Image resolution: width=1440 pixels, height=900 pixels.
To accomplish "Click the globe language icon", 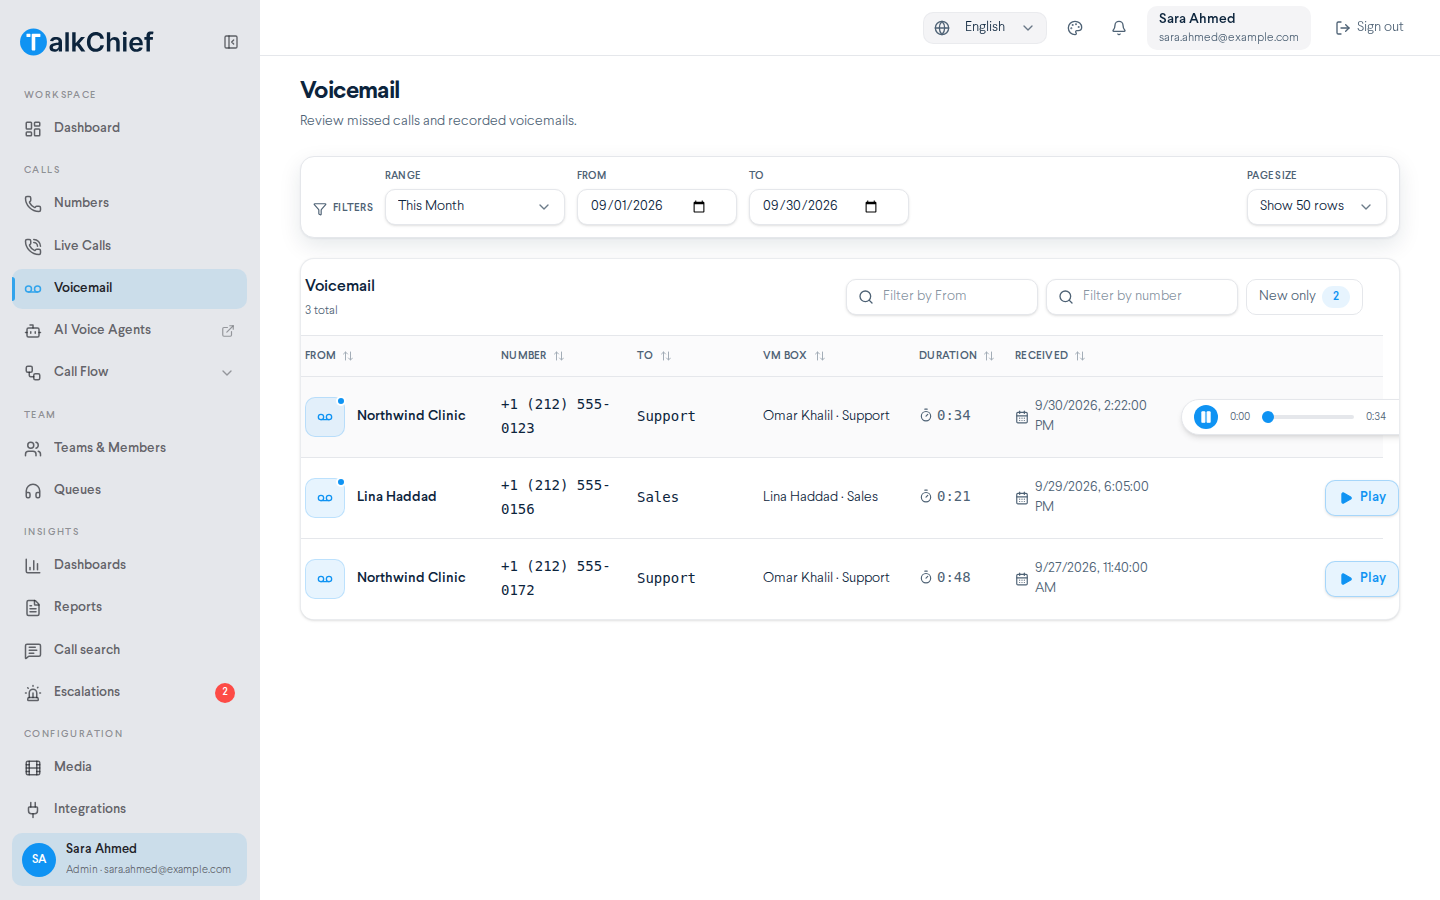I will 942,28.
